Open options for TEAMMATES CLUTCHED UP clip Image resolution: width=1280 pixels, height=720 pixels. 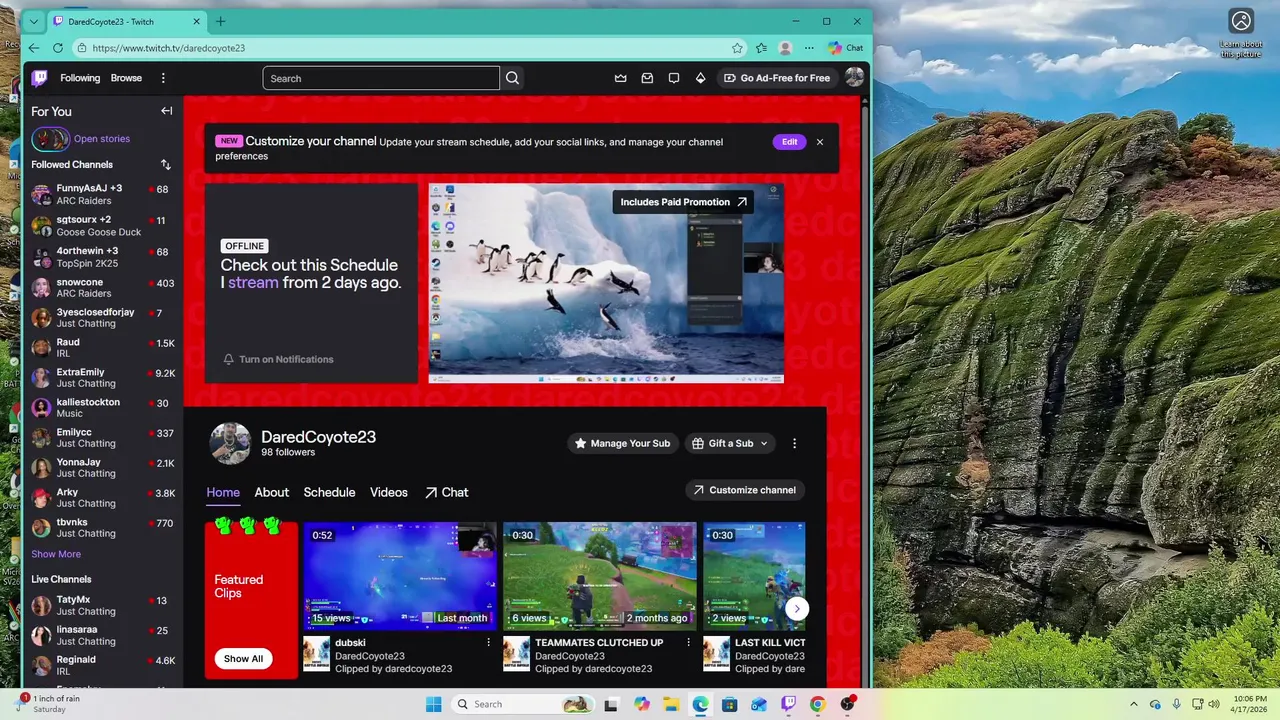coord(688,642)
